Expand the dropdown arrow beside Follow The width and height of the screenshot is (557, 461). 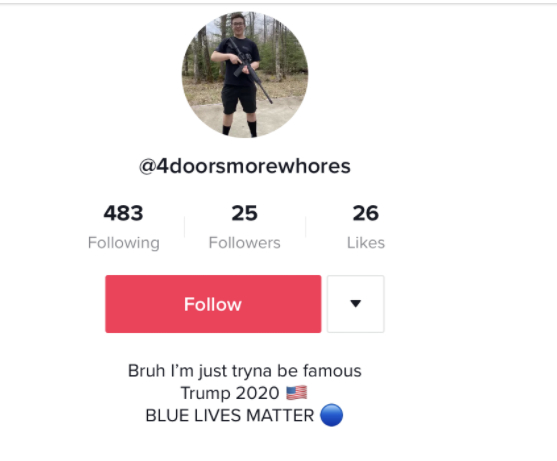tap(356, 304)
